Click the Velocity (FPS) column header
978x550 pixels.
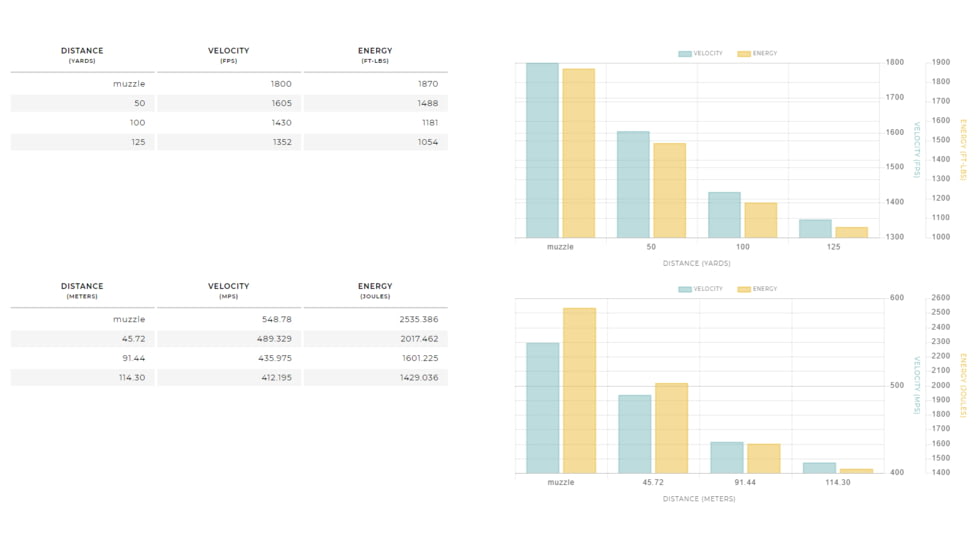pos(228,55)
